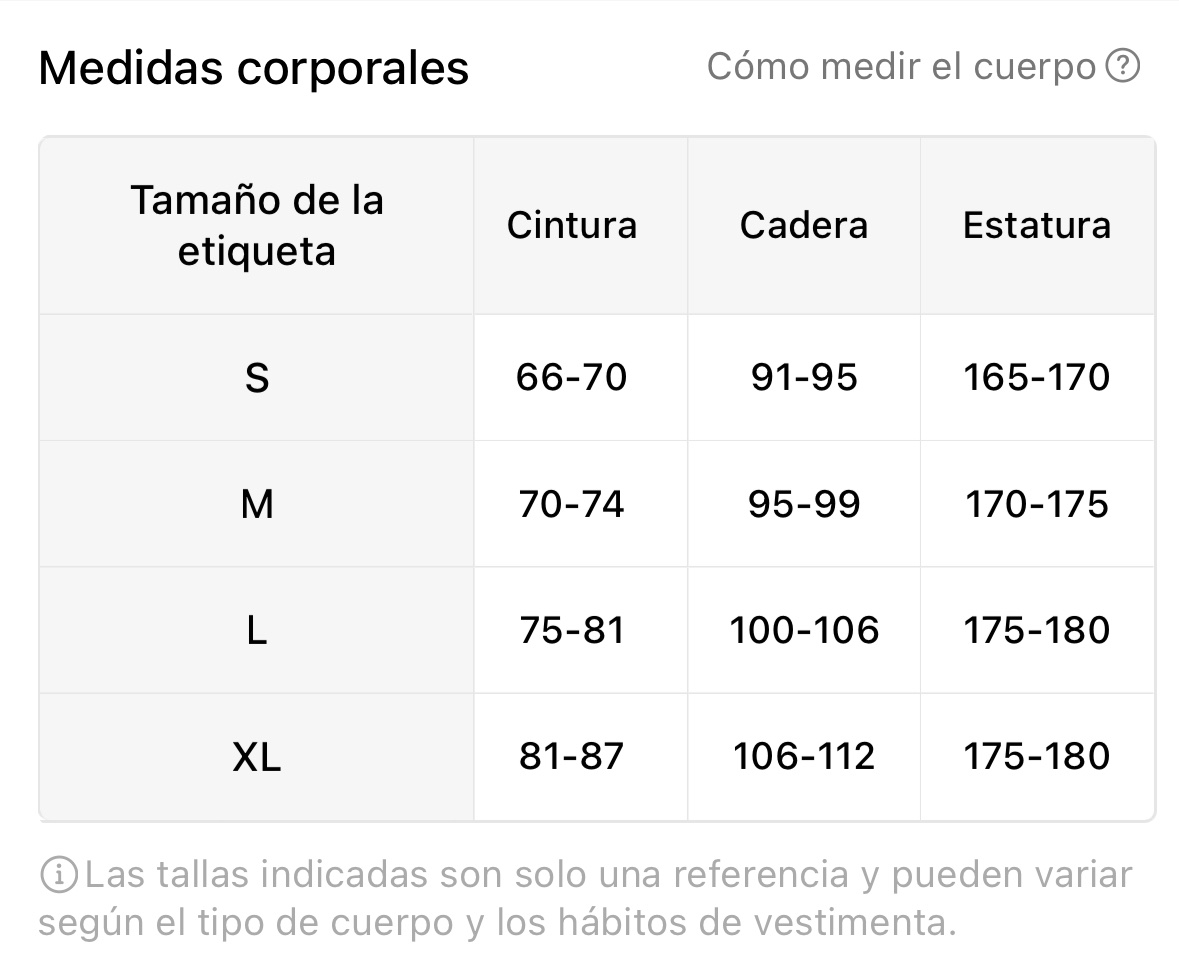Click the Estatura column header

[1037, 225]
